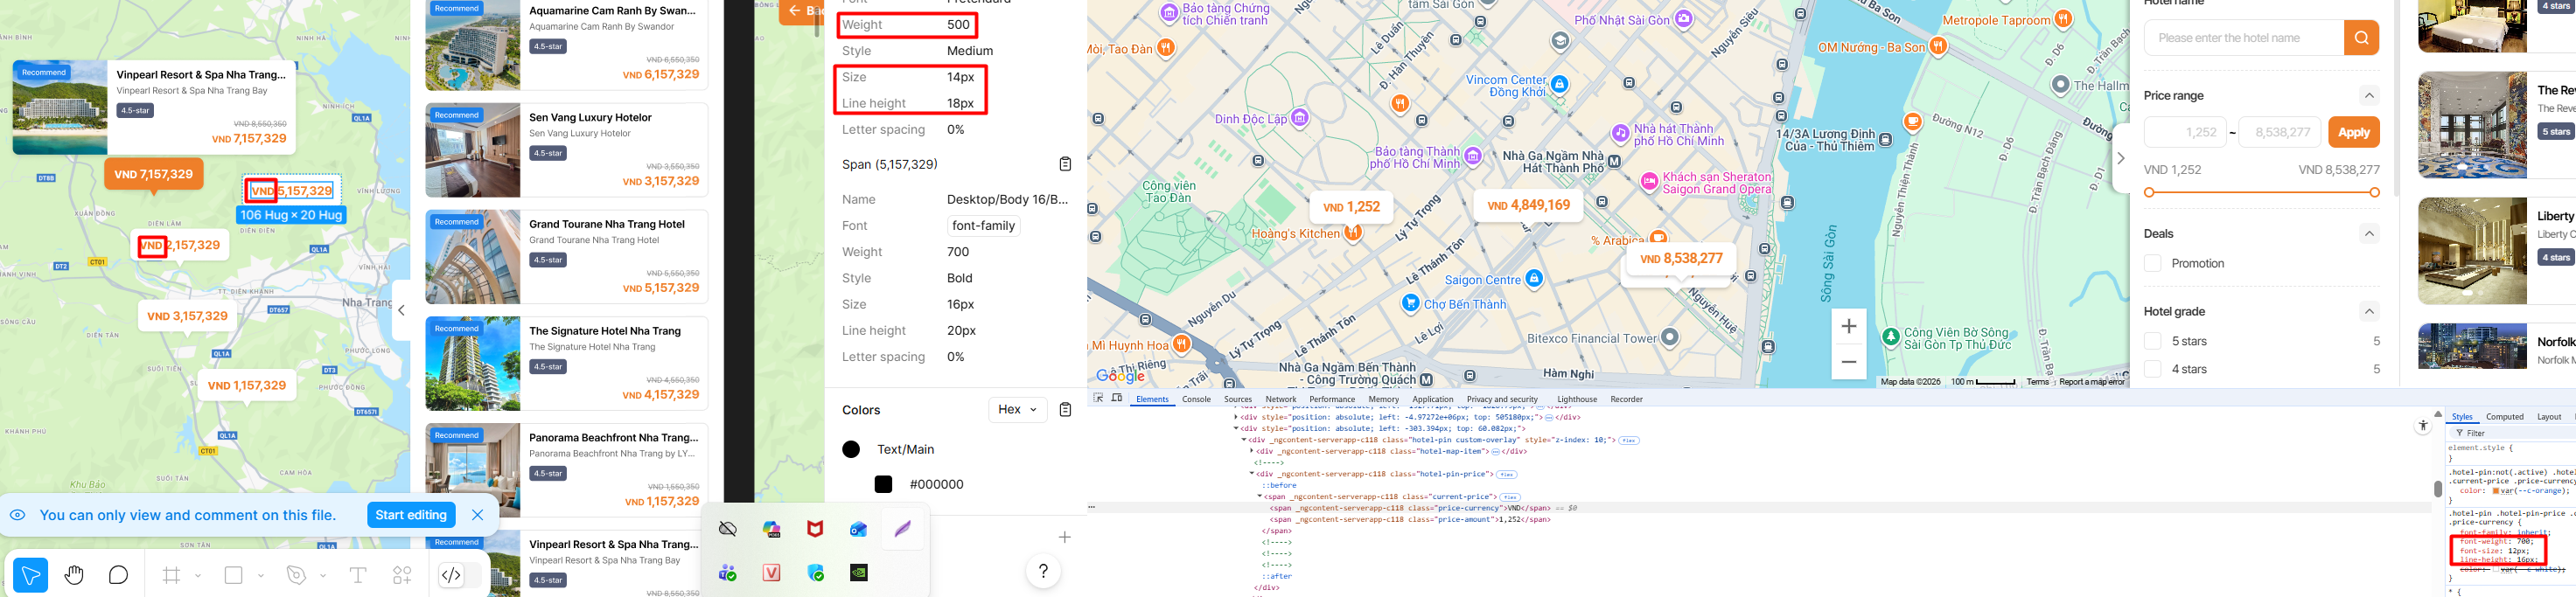Open the Figma help question mark button
The width and height of the screenshot is (2576, 597).
(1043, 571)
